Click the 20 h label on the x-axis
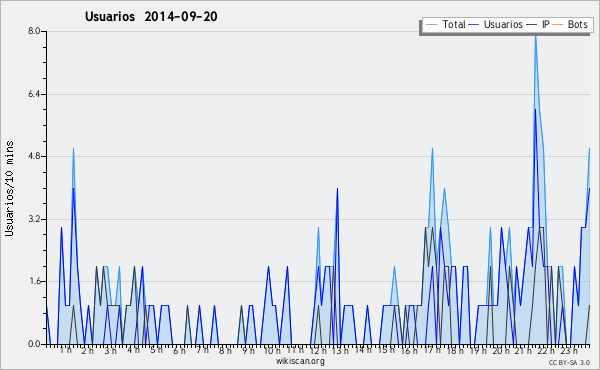 coord(501,351)
